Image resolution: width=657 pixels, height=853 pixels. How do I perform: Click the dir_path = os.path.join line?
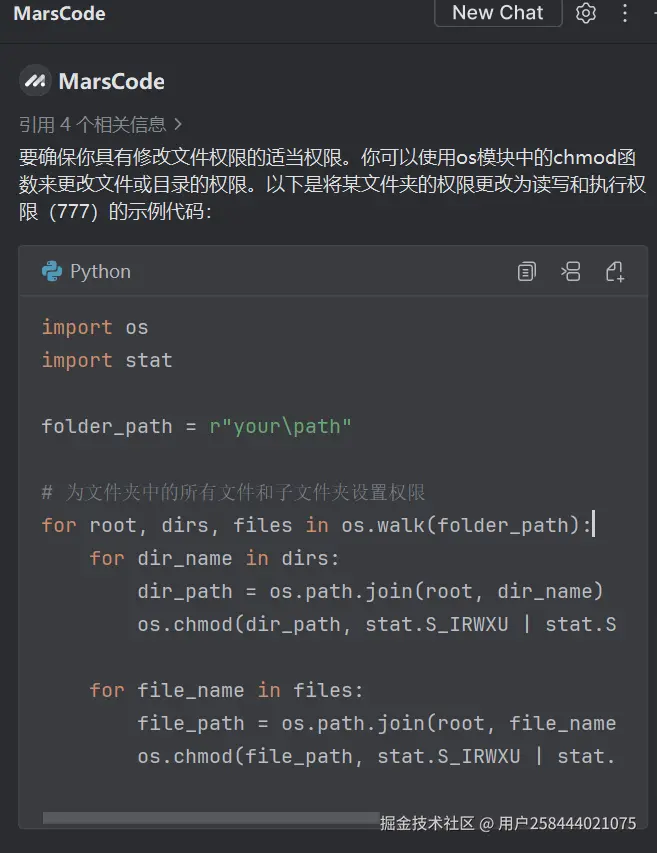[370, 591]
